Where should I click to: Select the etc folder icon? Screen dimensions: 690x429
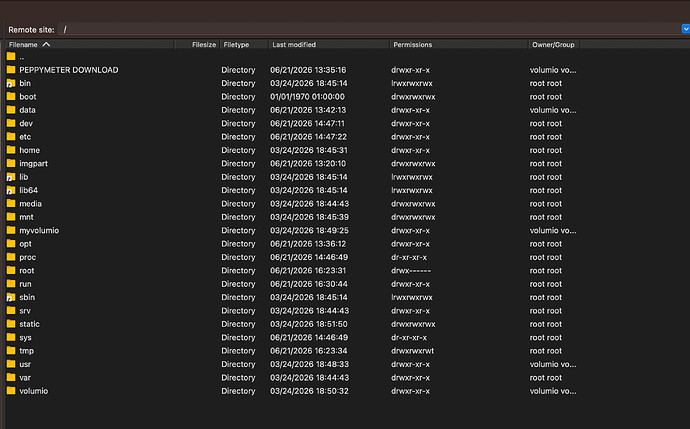[11, 136]
